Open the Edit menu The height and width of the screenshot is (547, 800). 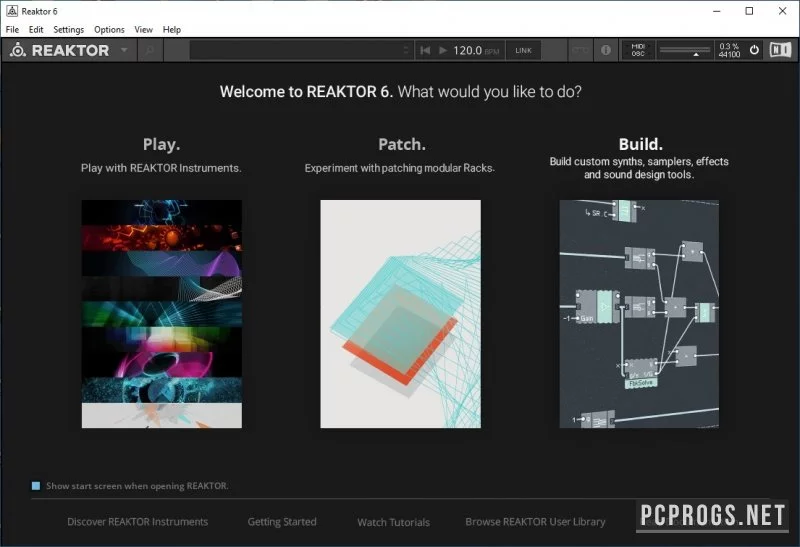click(x=36, y=30)
